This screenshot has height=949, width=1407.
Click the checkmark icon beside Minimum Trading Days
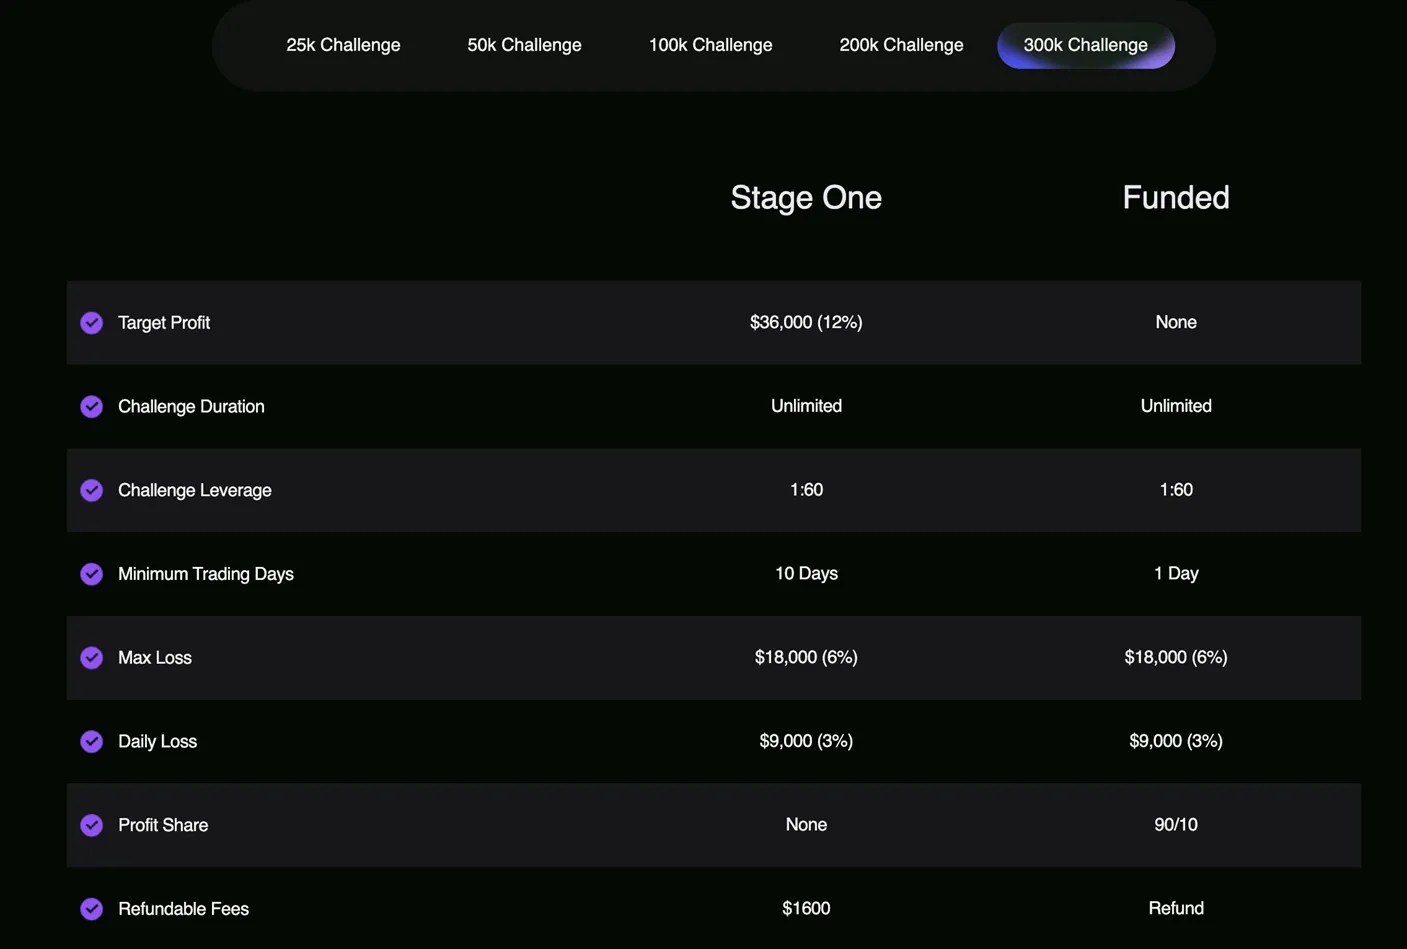coord(92,574)
